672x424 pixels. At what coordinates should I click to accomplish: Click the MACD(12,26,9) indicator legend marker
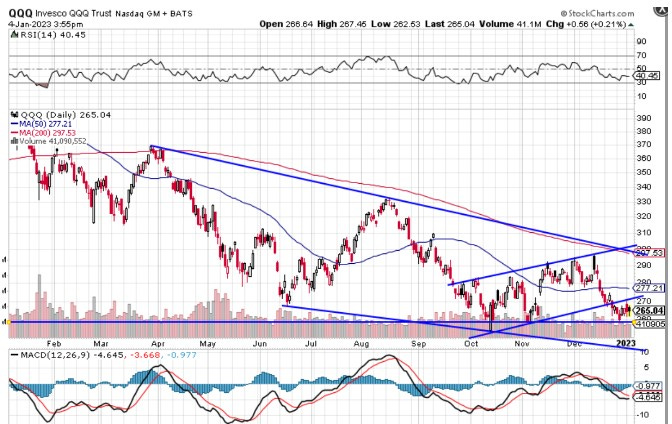point(11,355)
